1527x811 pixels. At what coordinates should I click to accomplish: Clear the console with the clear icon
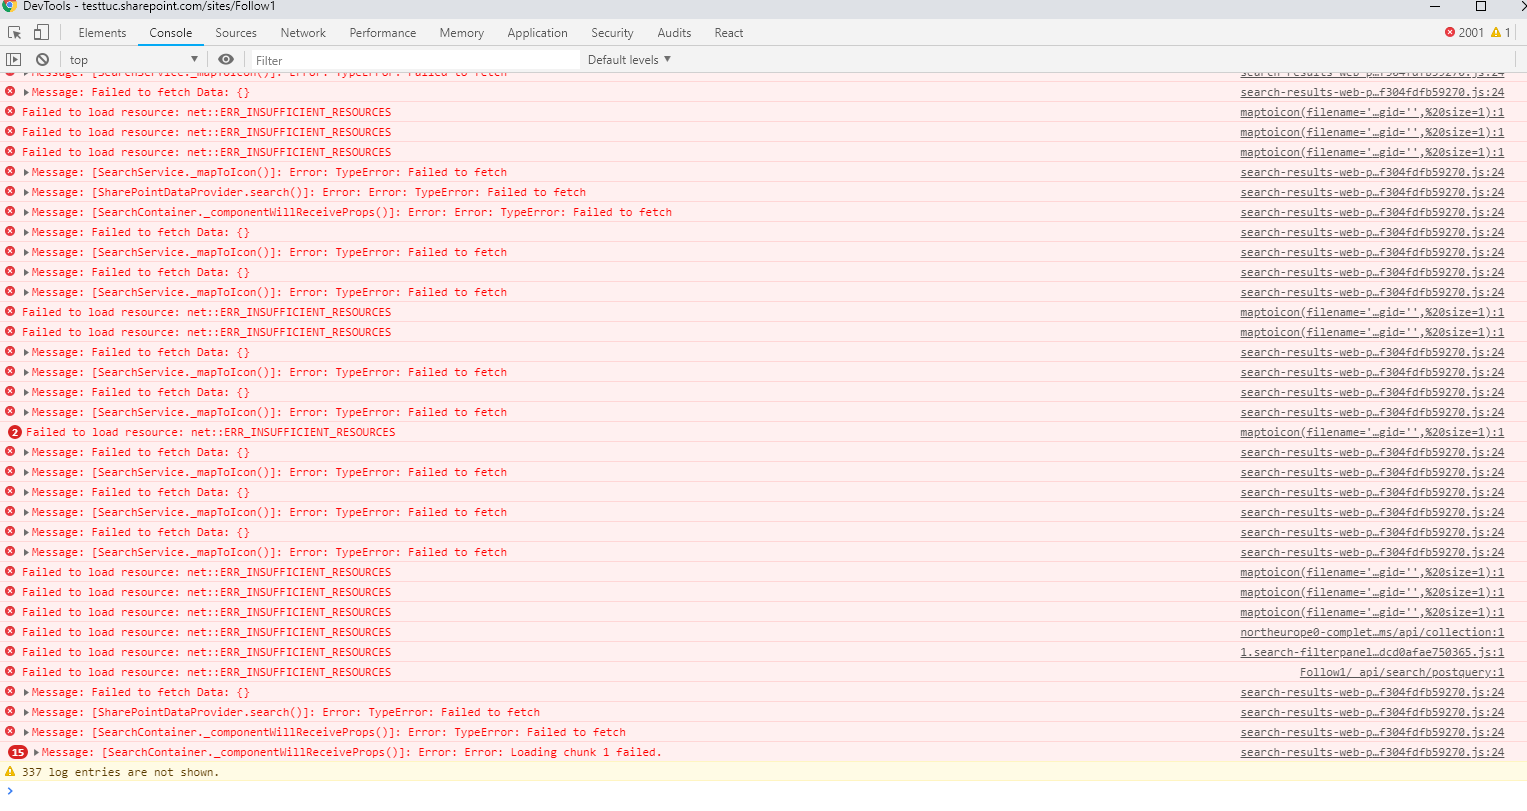coord(41,59)
